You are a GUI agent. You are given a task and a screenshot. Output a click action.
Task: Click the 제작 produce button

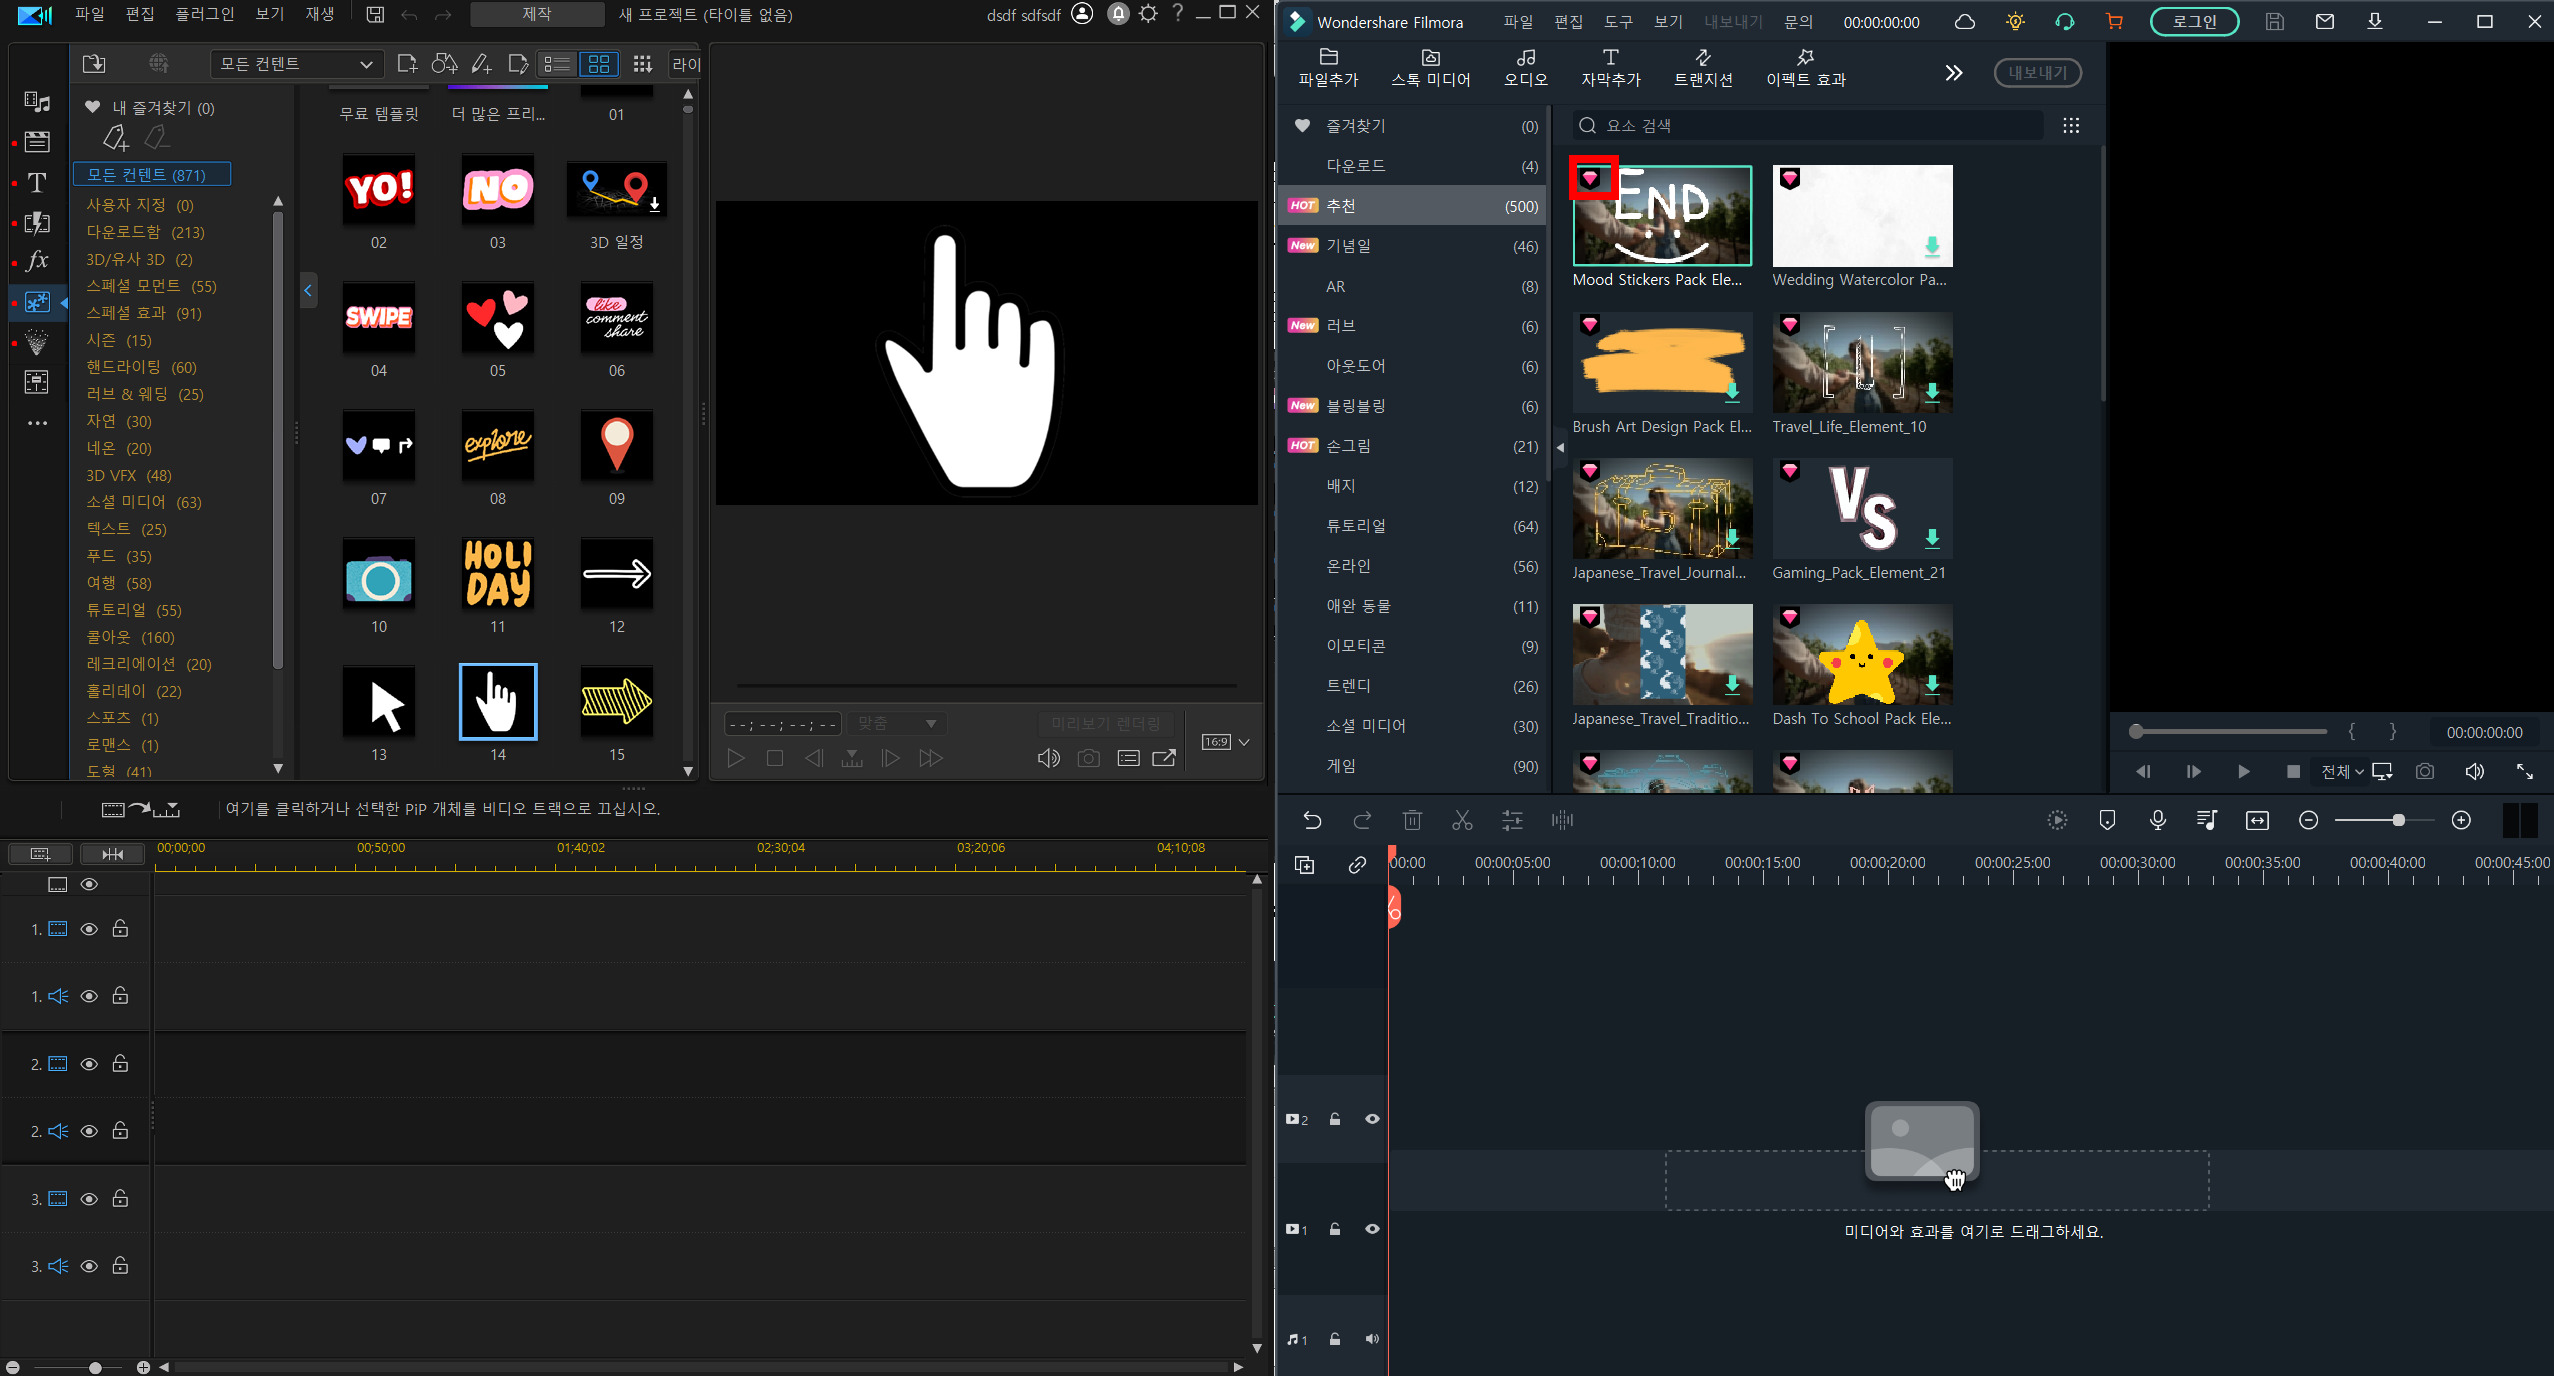(537, 14)
